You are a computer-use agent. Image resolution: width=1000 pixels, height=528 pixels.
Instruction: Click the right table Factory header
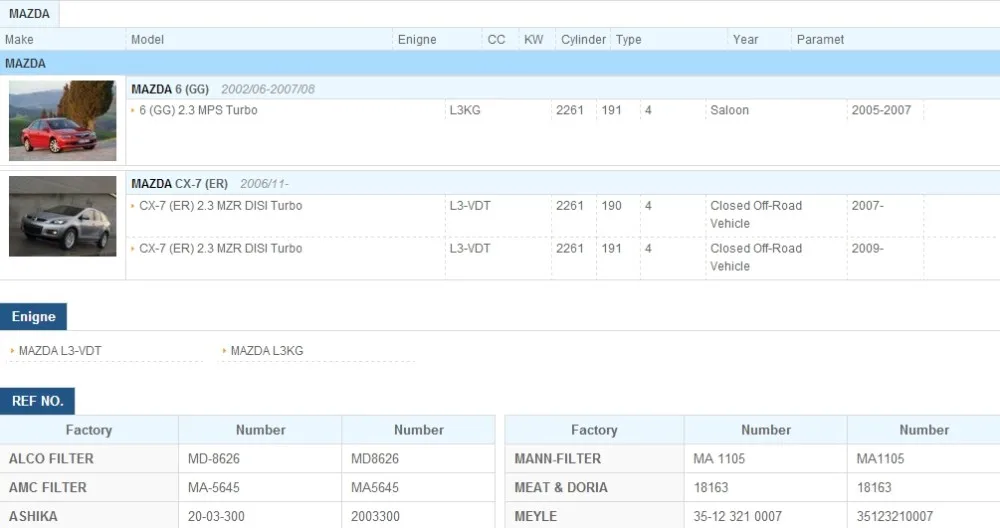(x=594, y=430)
